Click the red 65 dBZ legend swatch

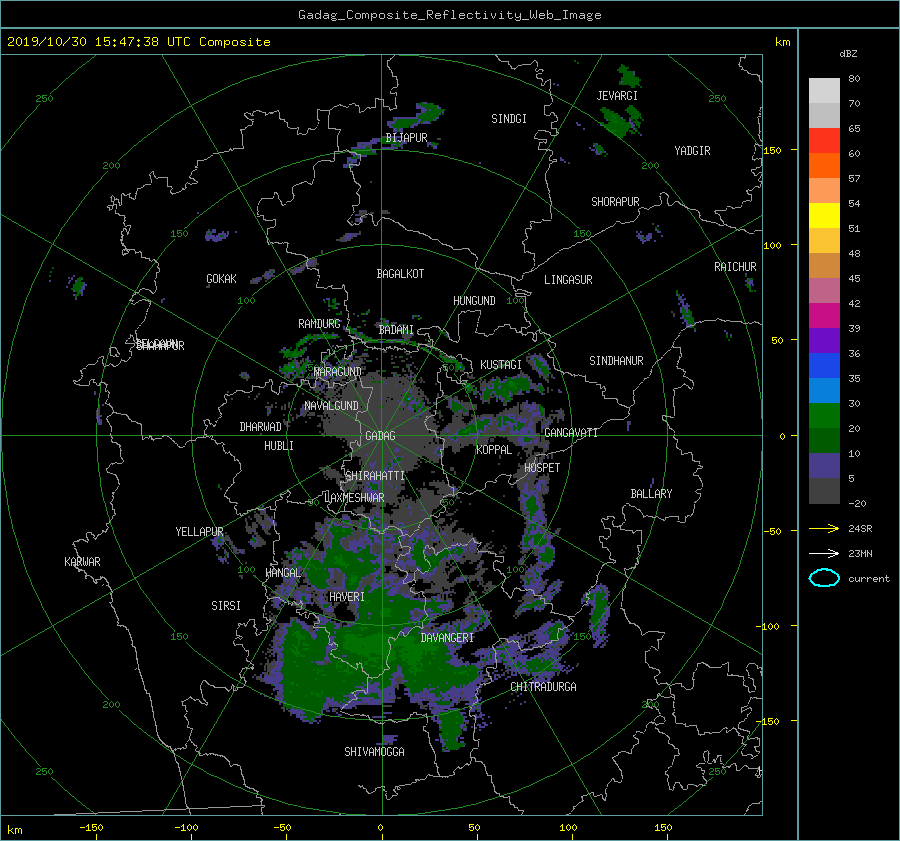tap(824, 141)
